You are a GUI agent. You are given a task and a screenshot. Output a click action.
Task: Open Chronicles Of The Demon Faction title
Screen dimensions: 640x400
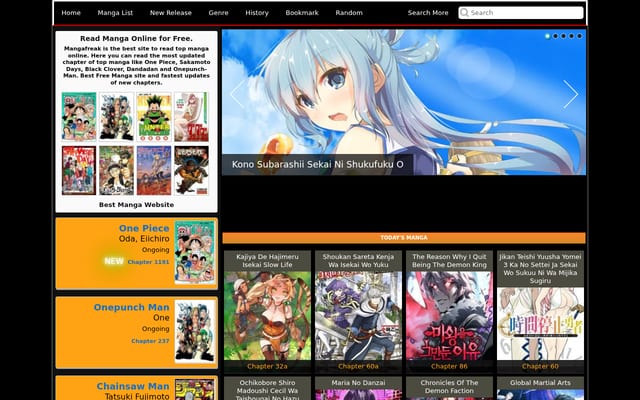(x=449, y=387)
